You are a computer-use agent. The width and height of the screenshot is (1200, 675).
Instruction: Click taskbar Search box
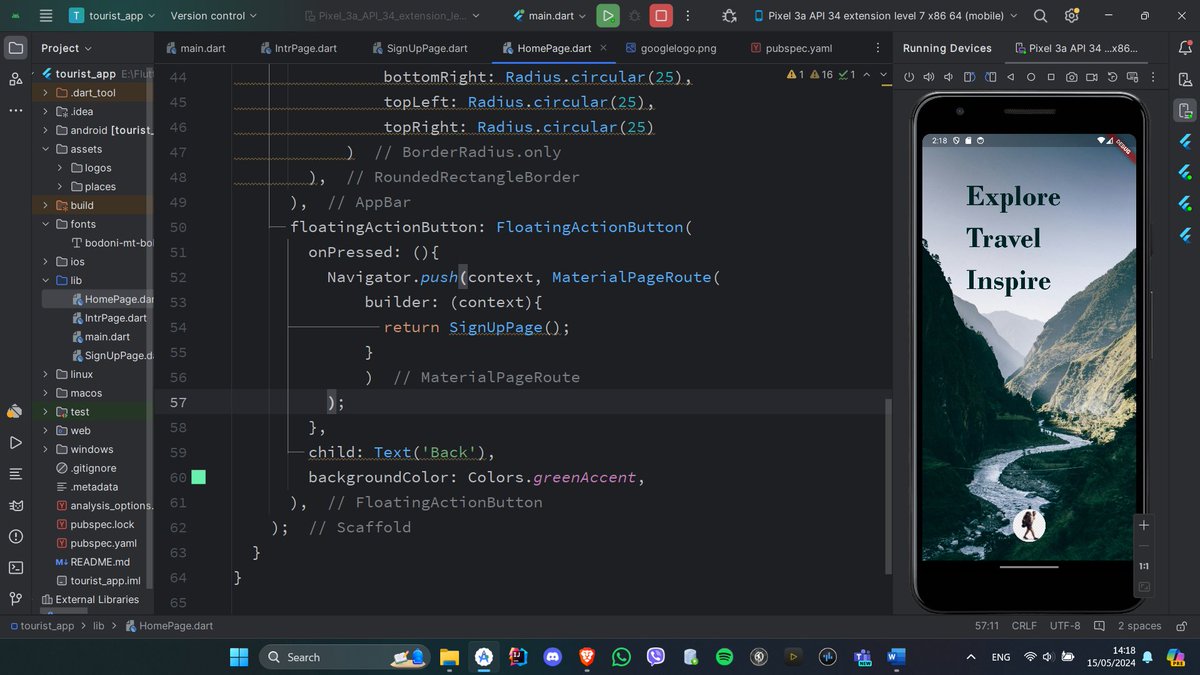(x=345, y=657)
